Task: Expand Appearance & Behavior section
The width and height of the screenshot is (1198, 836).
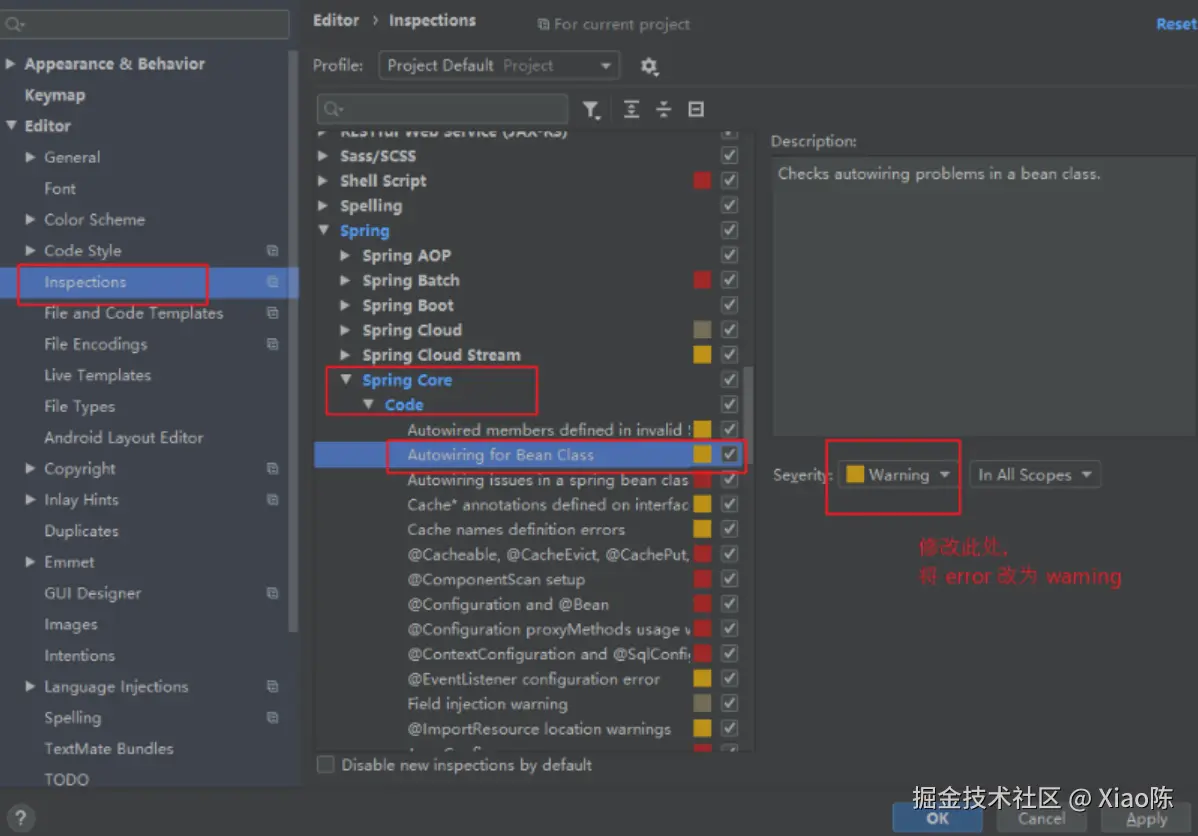Action: point(11,63)
